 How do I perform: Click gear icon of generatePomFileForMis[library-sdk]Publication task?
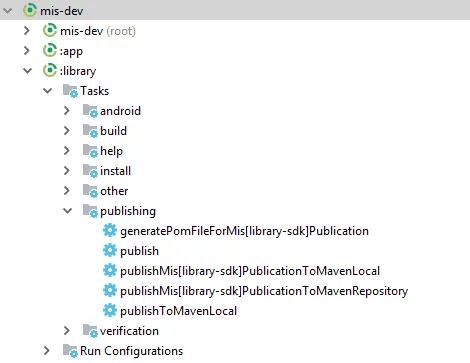pos(110,230)
